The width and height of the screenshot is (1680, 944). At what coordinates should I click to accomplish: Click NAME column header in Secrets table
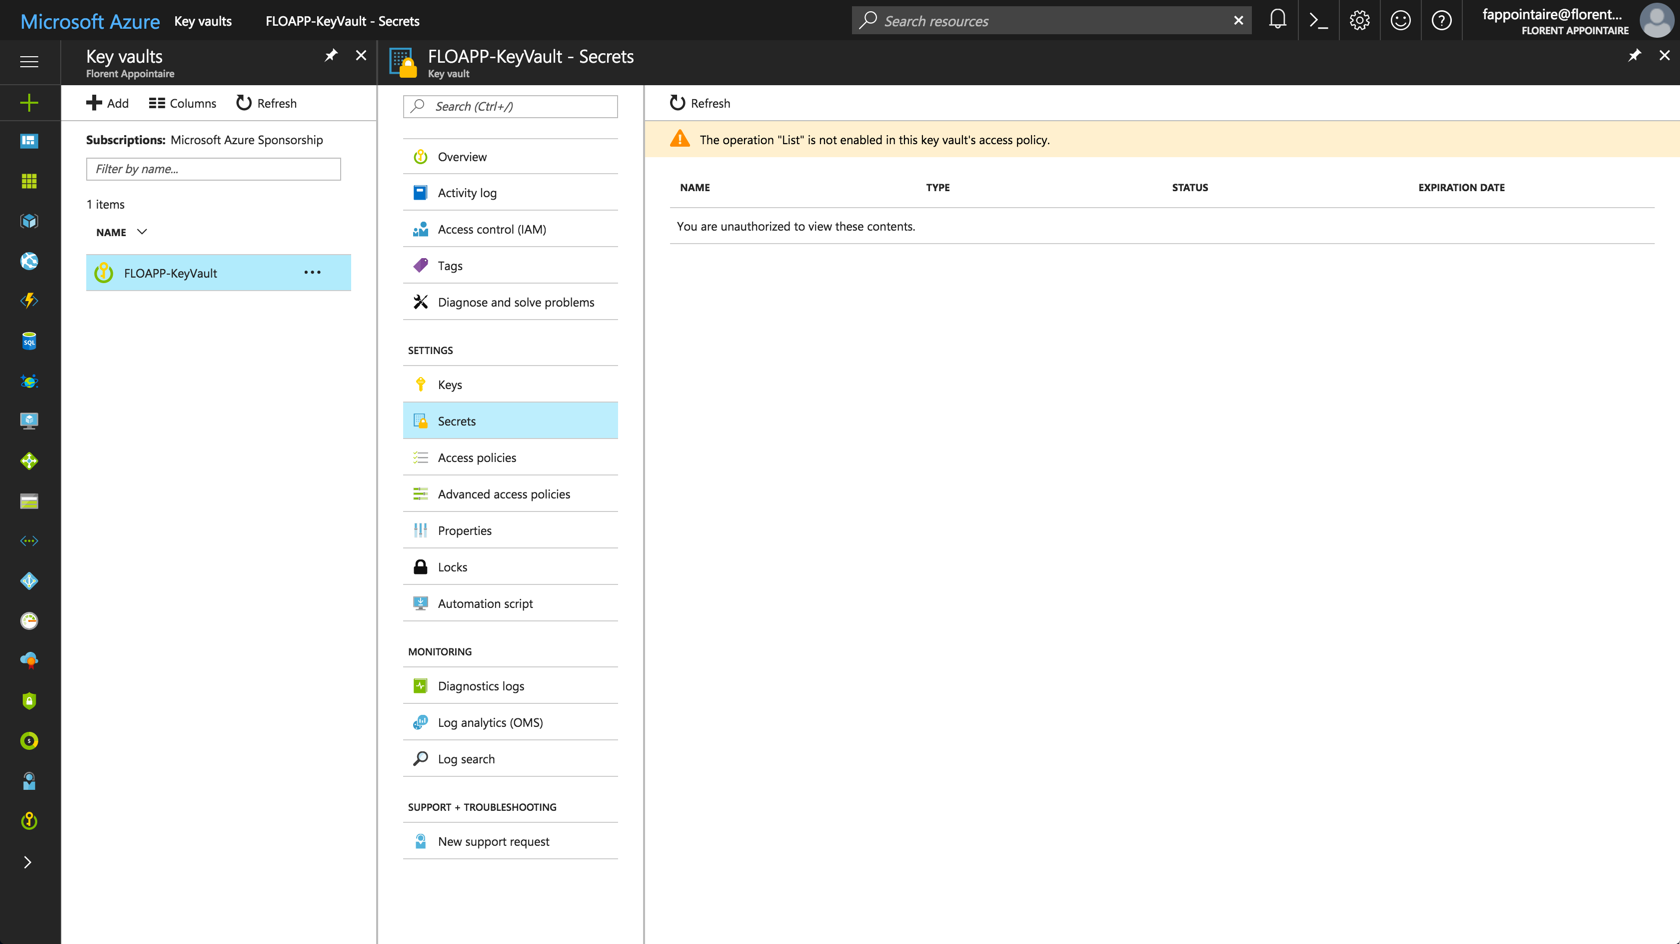click(x=695, y=188)
